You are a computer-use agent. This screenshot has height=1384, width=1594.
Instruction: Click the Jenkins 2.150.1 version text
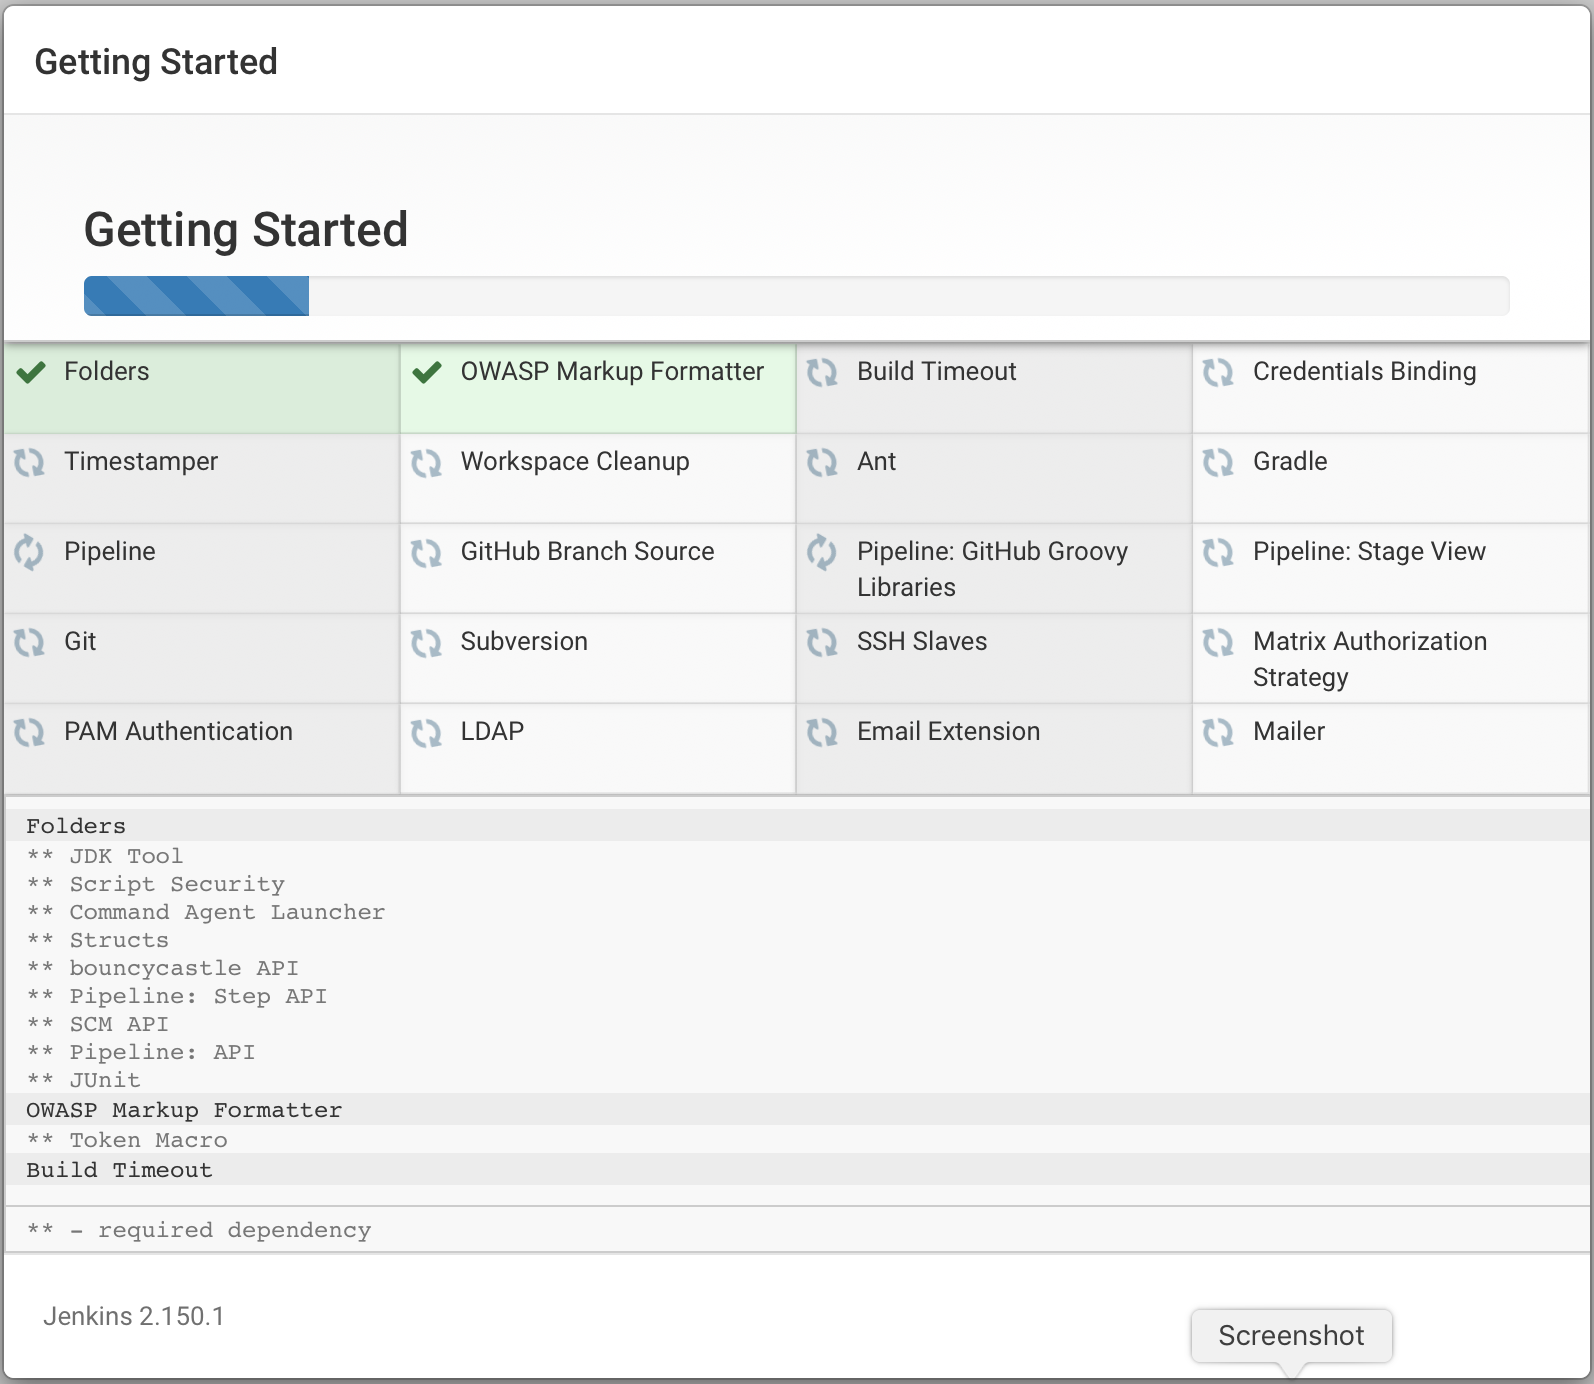point(134,1316)
